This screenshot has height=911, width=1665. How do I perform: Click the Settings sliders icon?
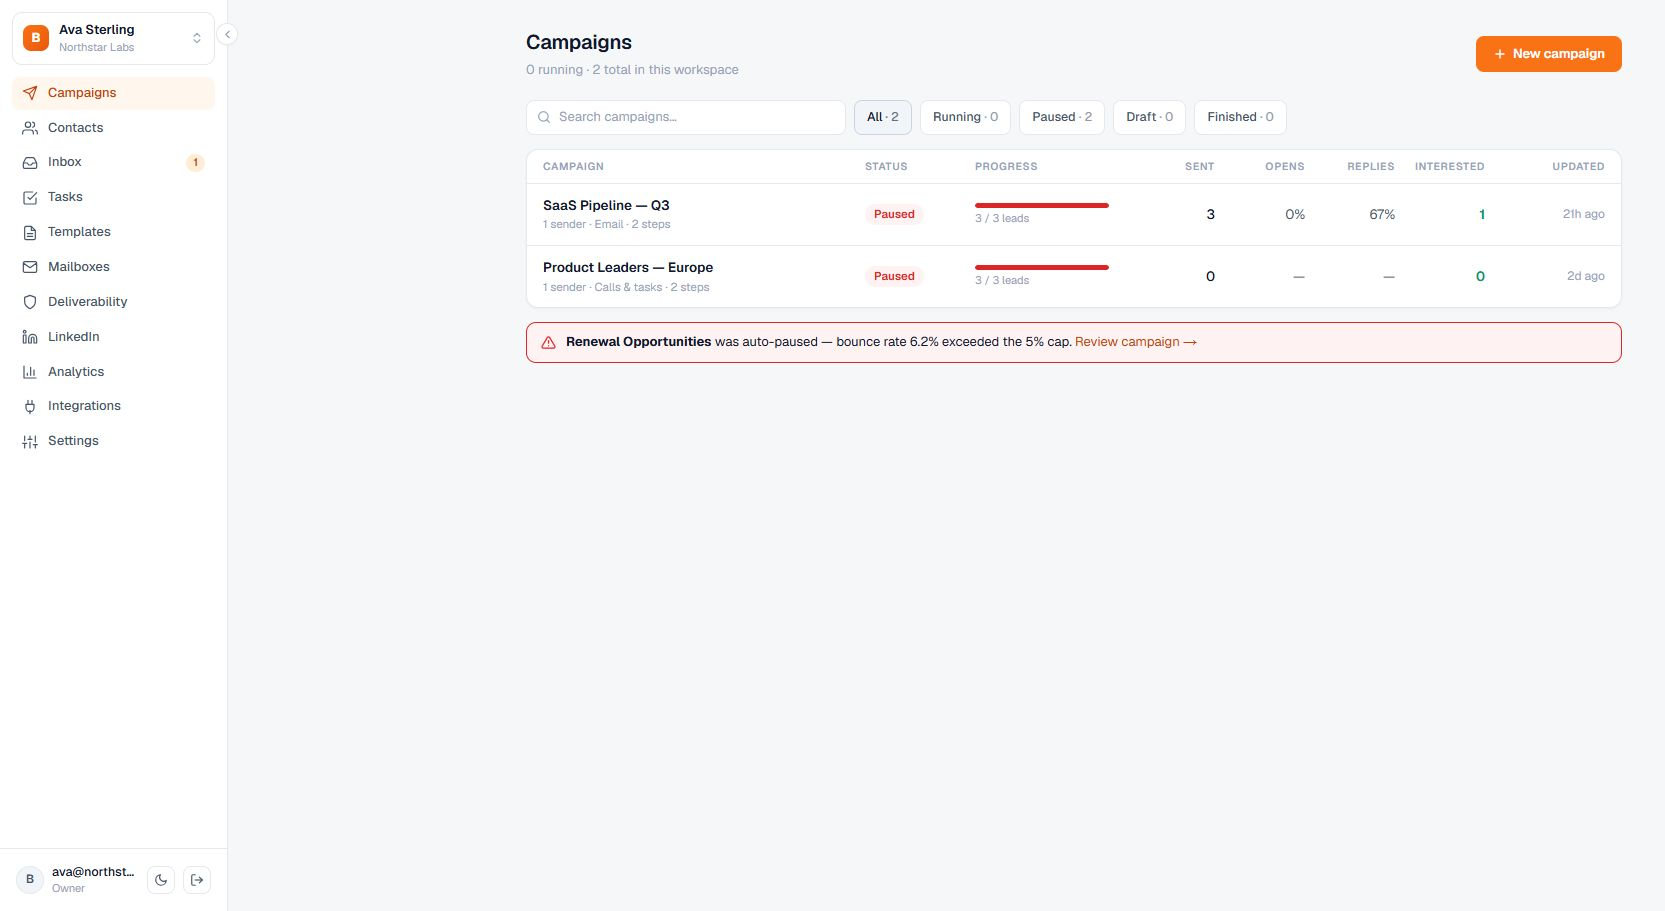(30, 441)
